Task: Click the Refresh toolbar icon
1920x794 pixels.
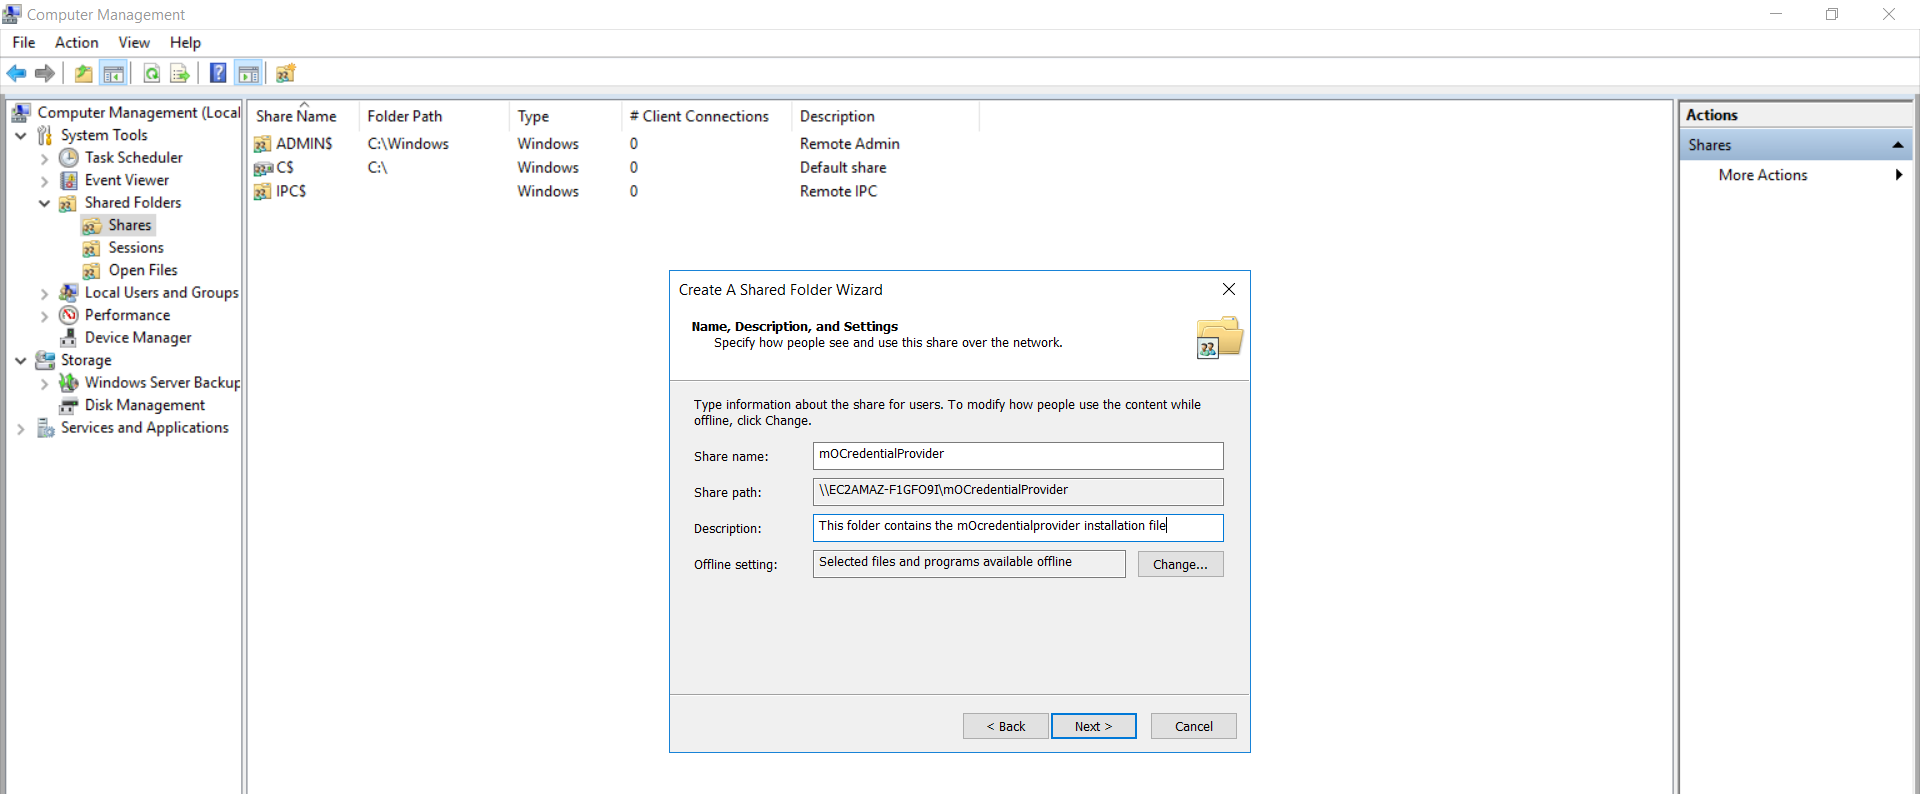Action: click(152, 73)
